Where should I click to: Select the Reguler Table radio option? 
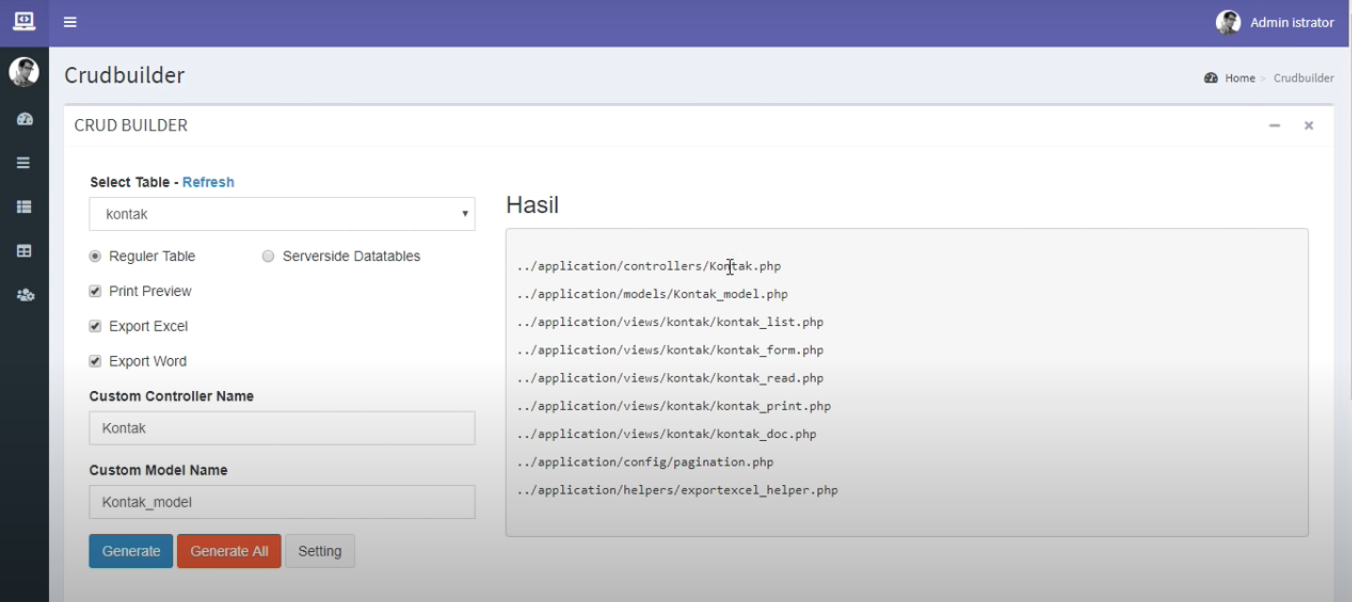click(x=96, y=256)
